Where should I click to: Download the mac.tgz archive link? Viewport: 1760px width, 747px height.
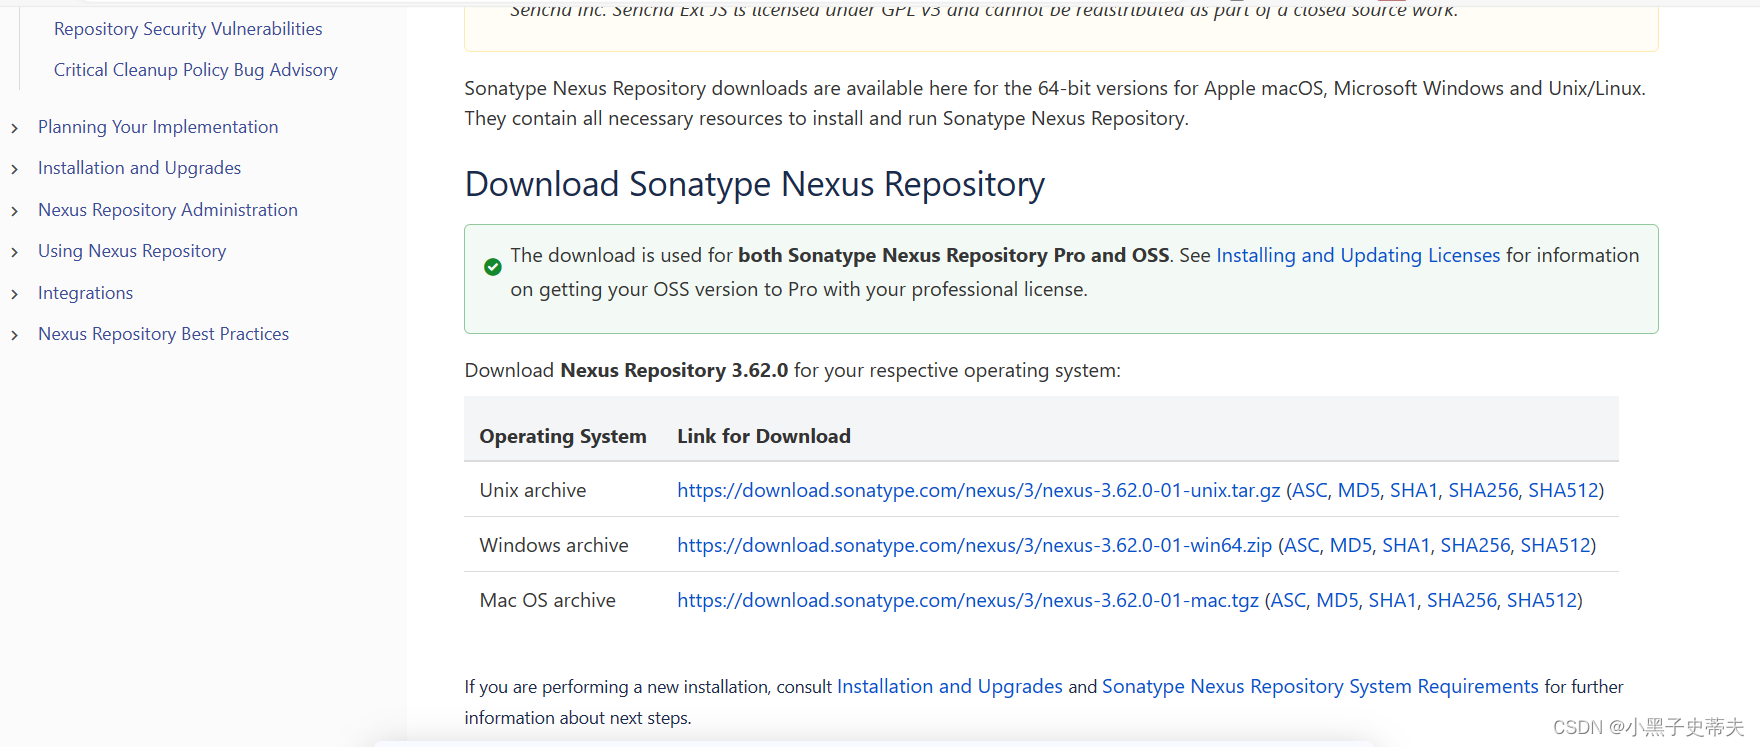tap(968, 600)
